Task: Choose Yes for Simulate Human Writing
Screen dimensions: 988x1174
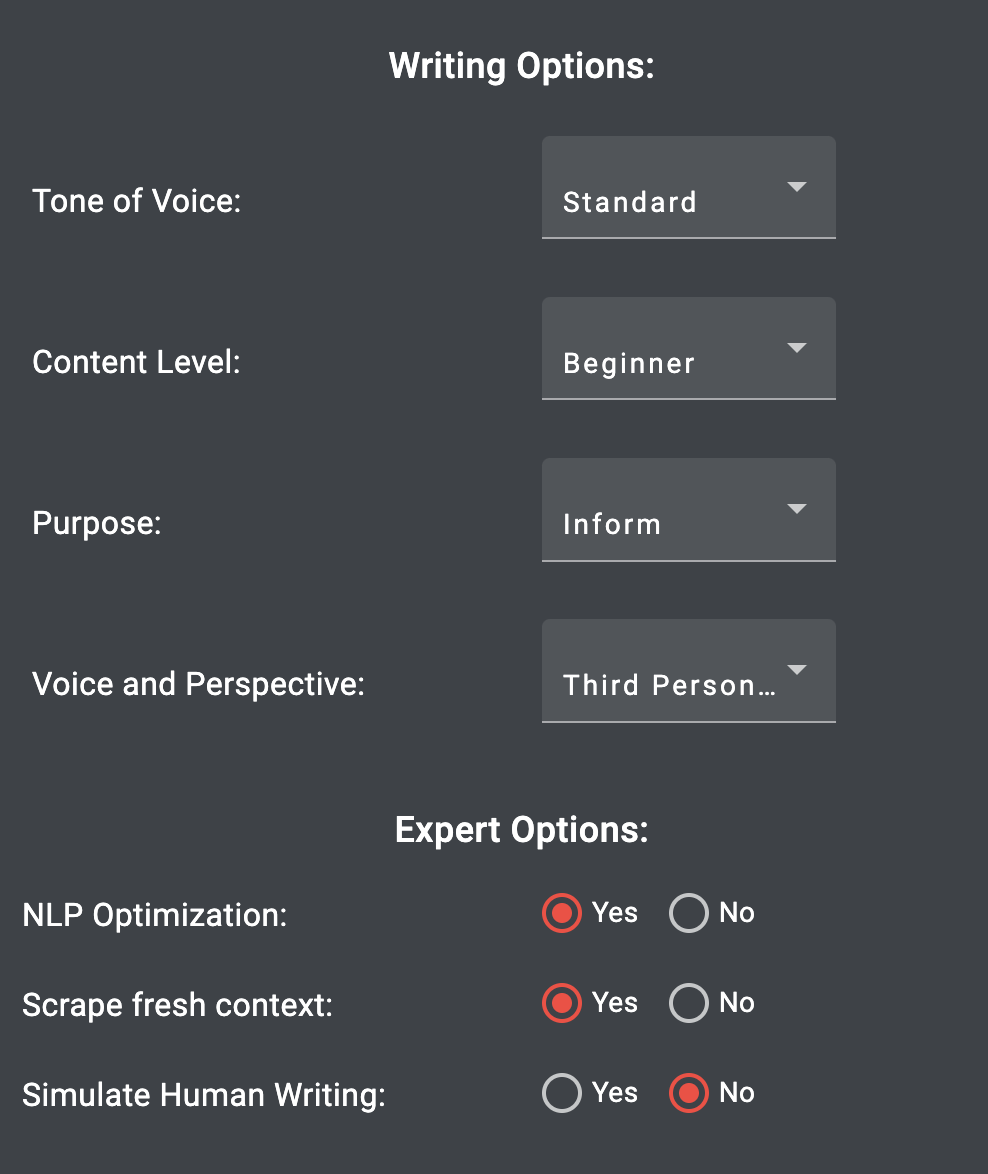Action: coord(562,1093)
